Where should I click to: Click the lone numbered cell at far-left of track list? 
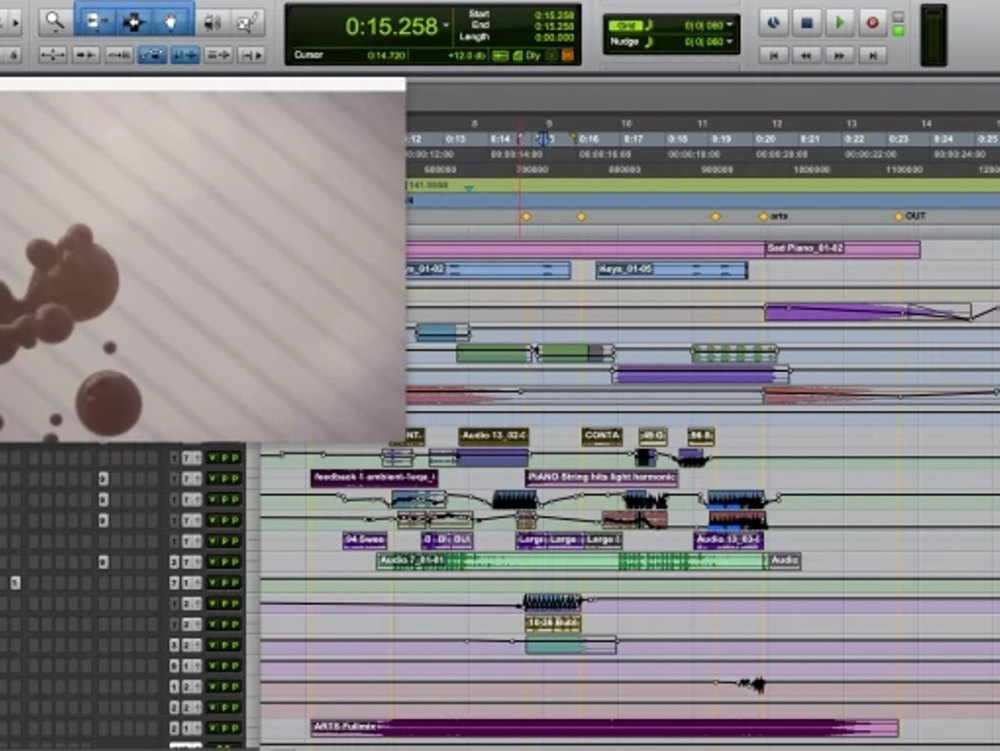point(15,583)
